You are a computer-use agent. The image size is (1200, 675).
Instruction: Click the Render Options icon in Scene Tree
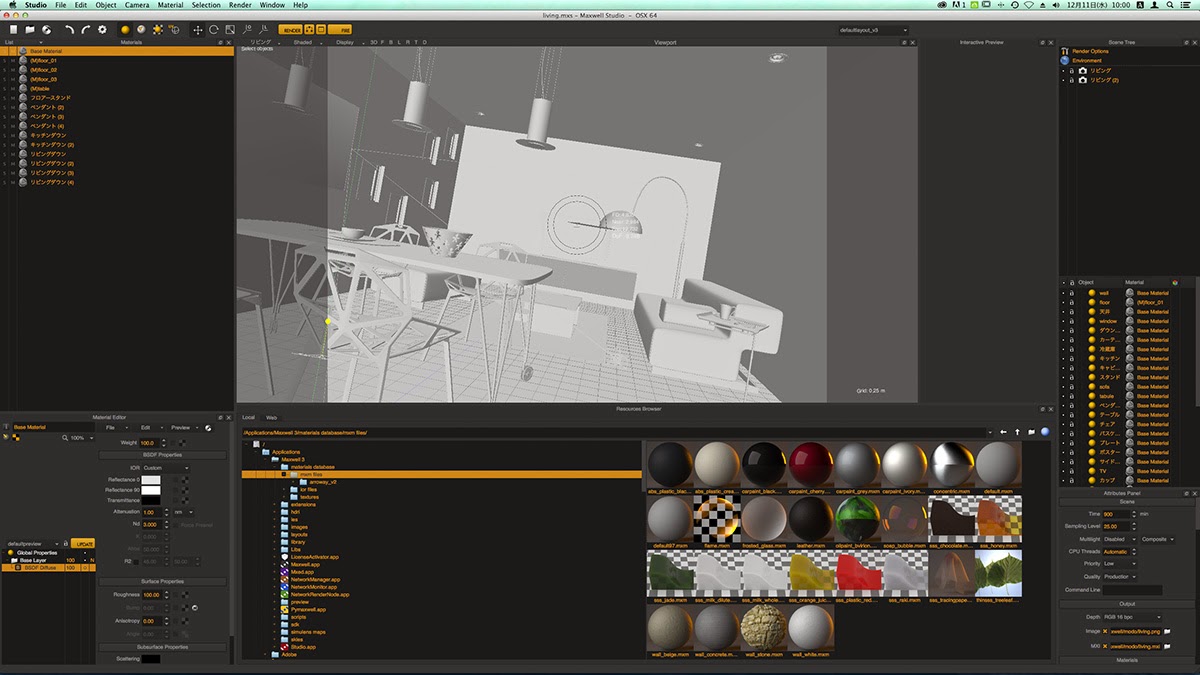[1065, 51]
